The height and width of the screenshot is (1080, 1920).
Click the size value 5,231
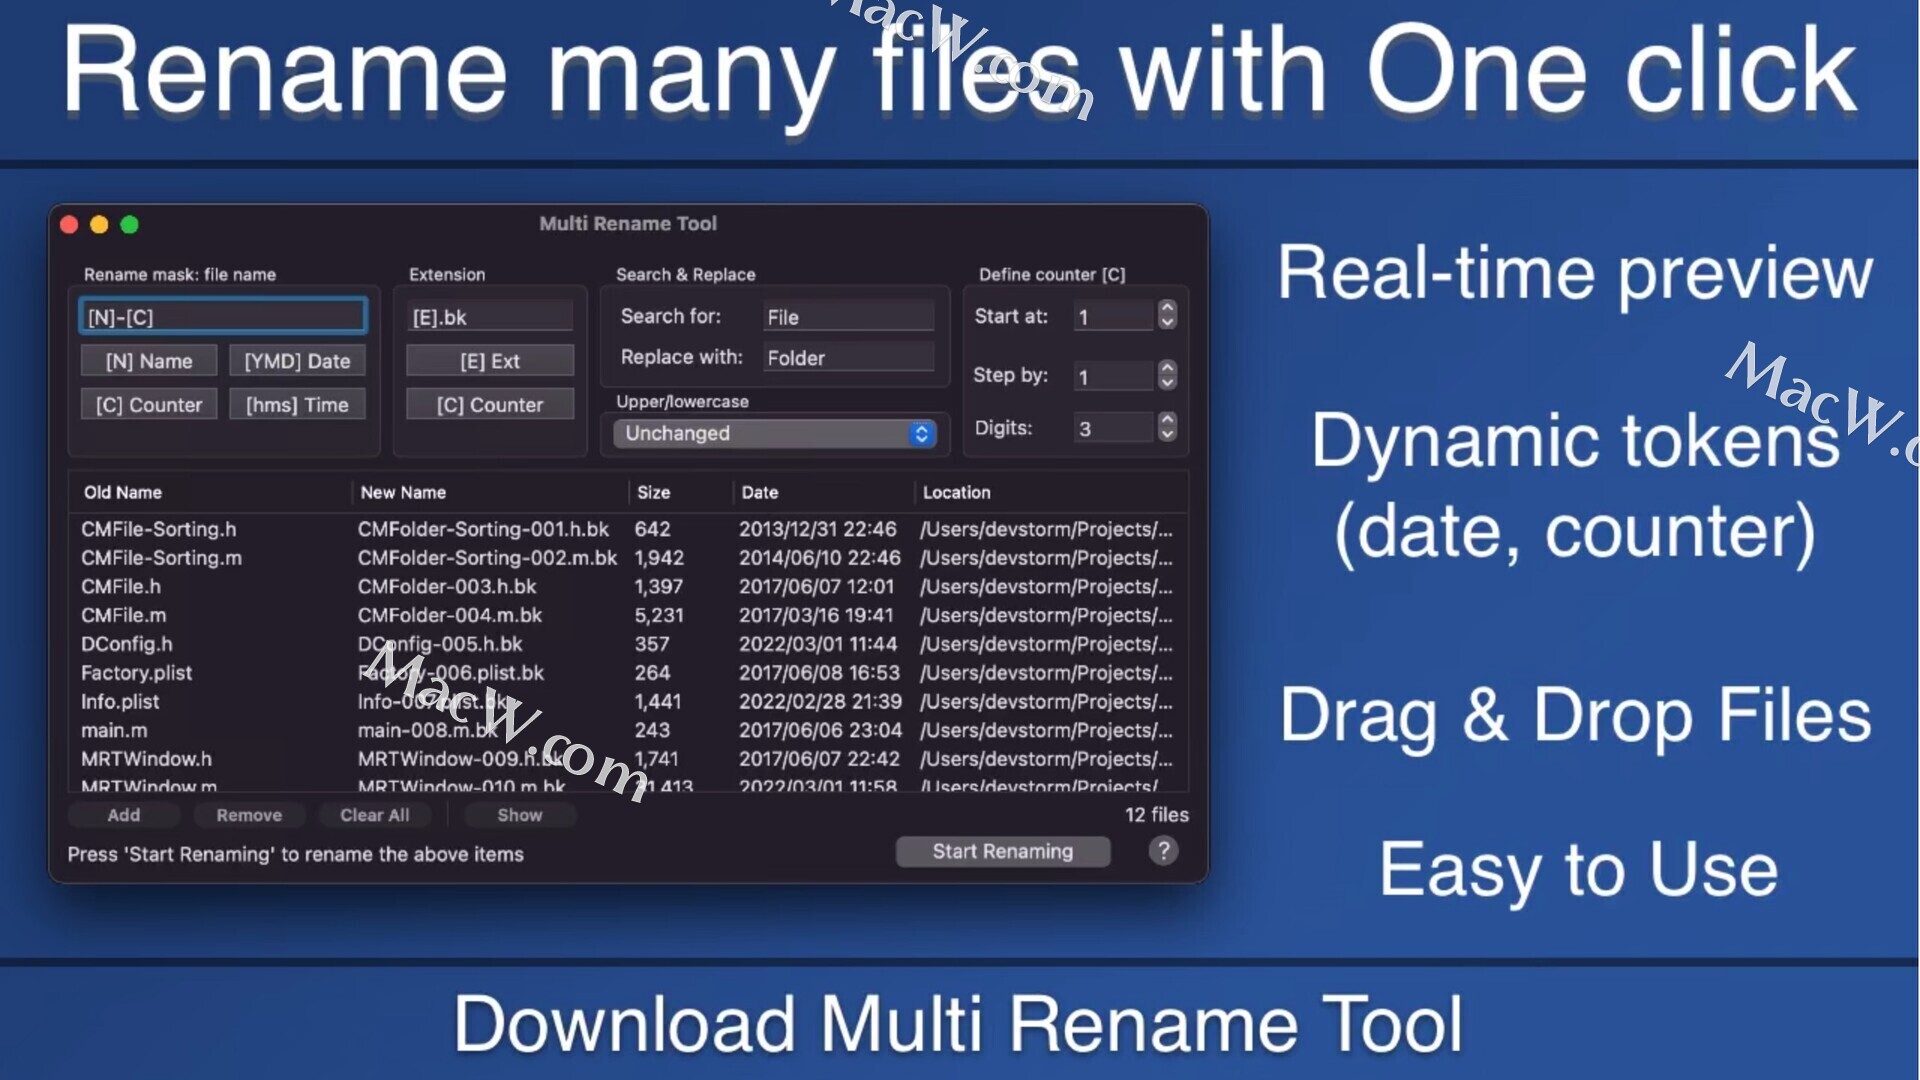(x=659, y=615)
